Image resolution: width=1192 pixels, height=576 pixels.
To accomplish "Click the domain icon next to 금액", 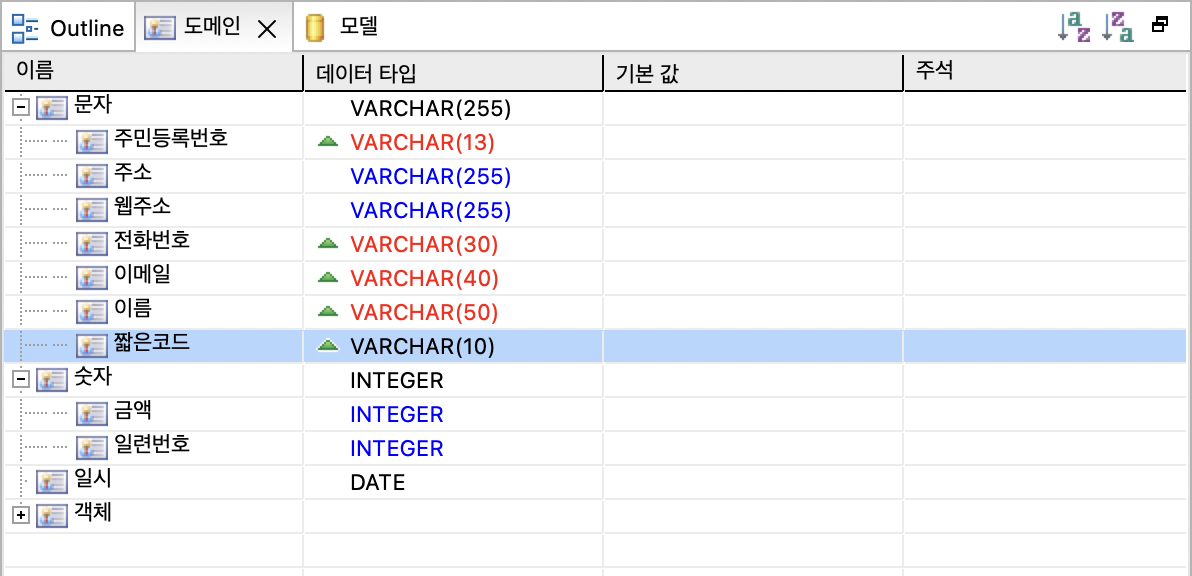I will click(x=90, y=414).
